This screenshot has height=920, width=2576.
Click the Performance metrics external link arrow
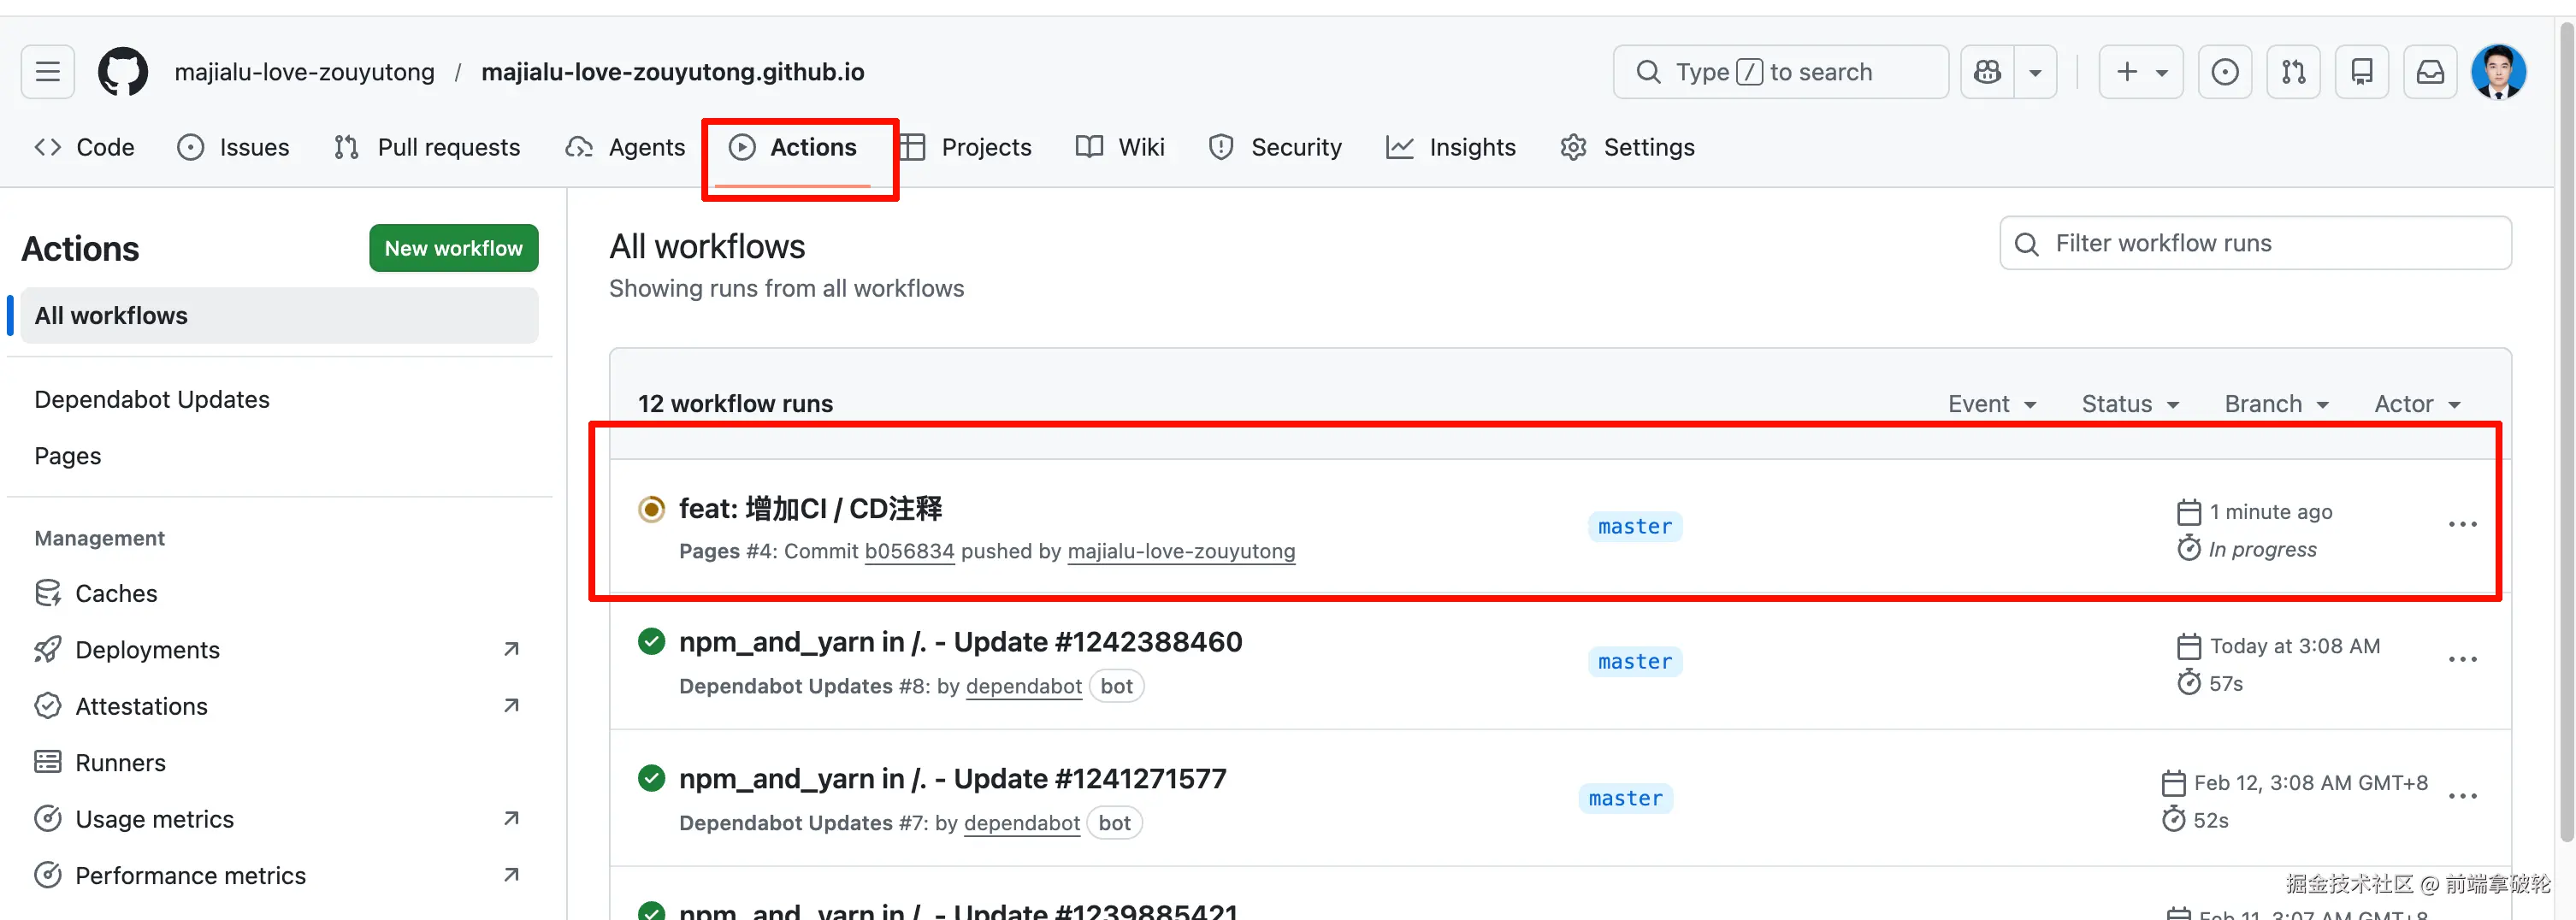(x=511, y=875)
